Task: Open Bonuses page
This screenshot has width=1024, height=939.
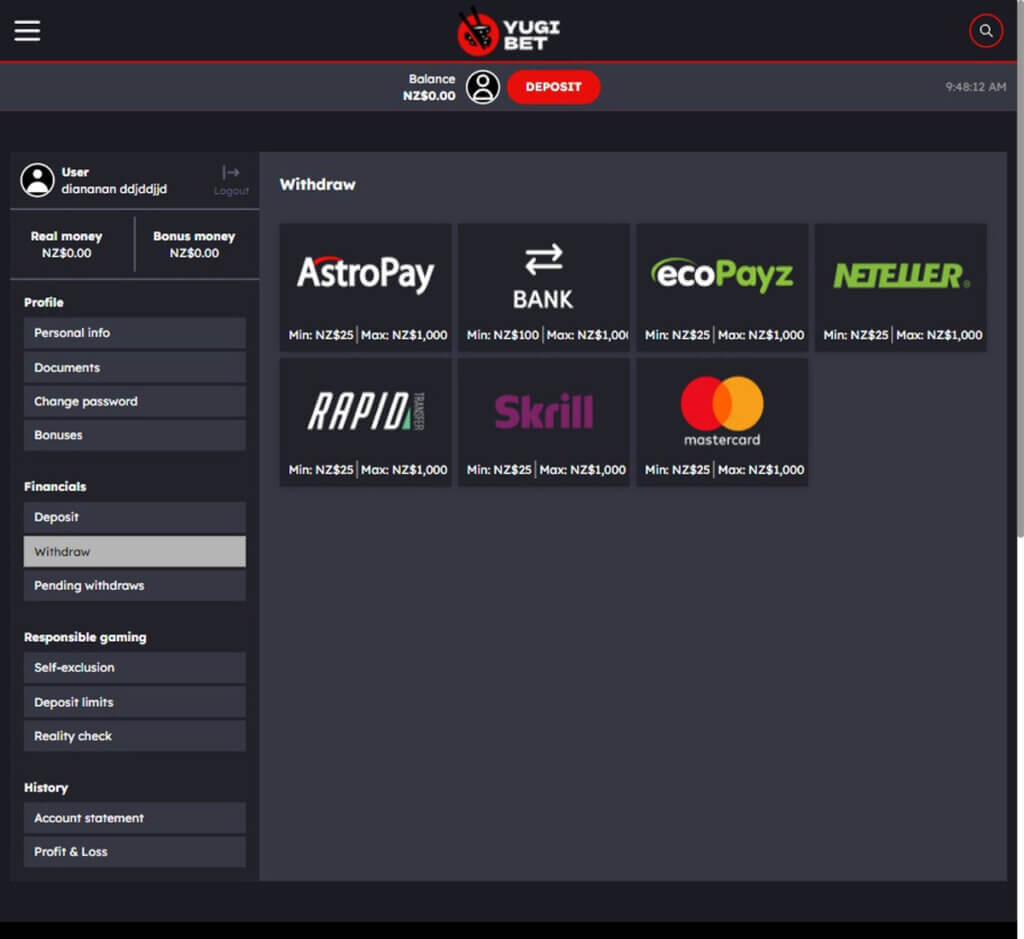Action: tap(135, 436)
